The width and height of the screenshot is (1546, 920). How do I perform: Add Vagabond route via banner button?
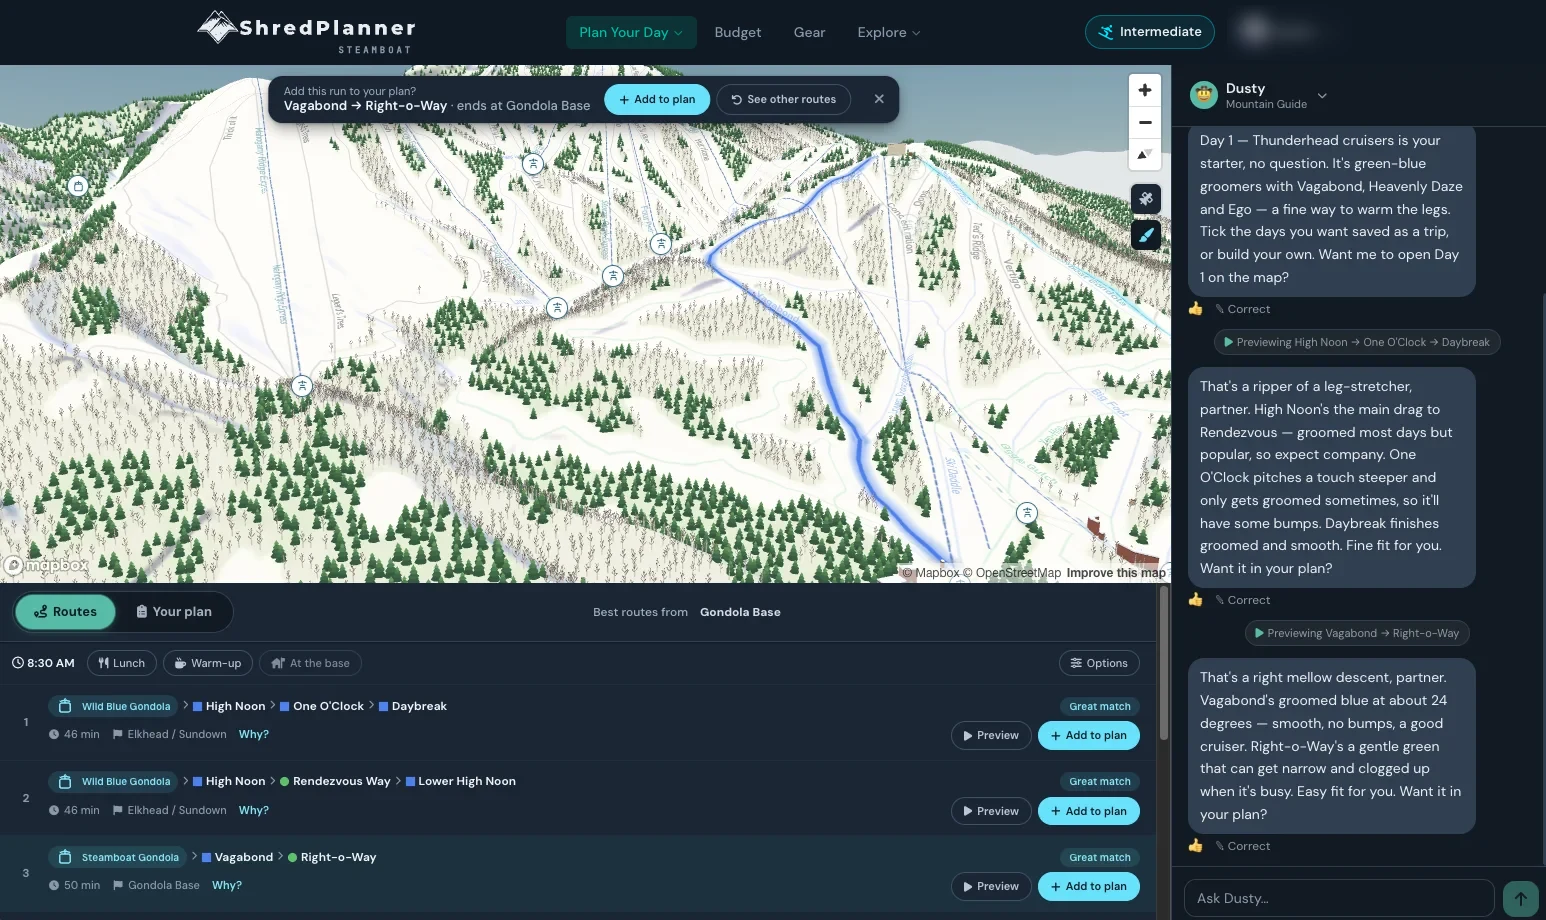coord(657,99)
